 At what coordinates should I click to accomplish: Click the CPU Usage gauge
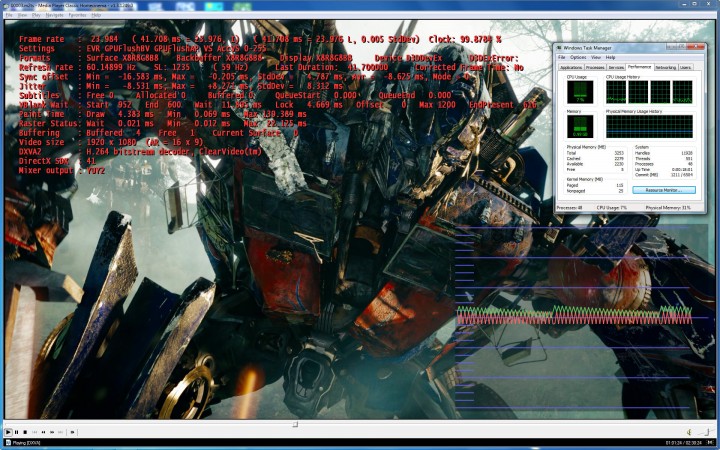tap(580, 92)
